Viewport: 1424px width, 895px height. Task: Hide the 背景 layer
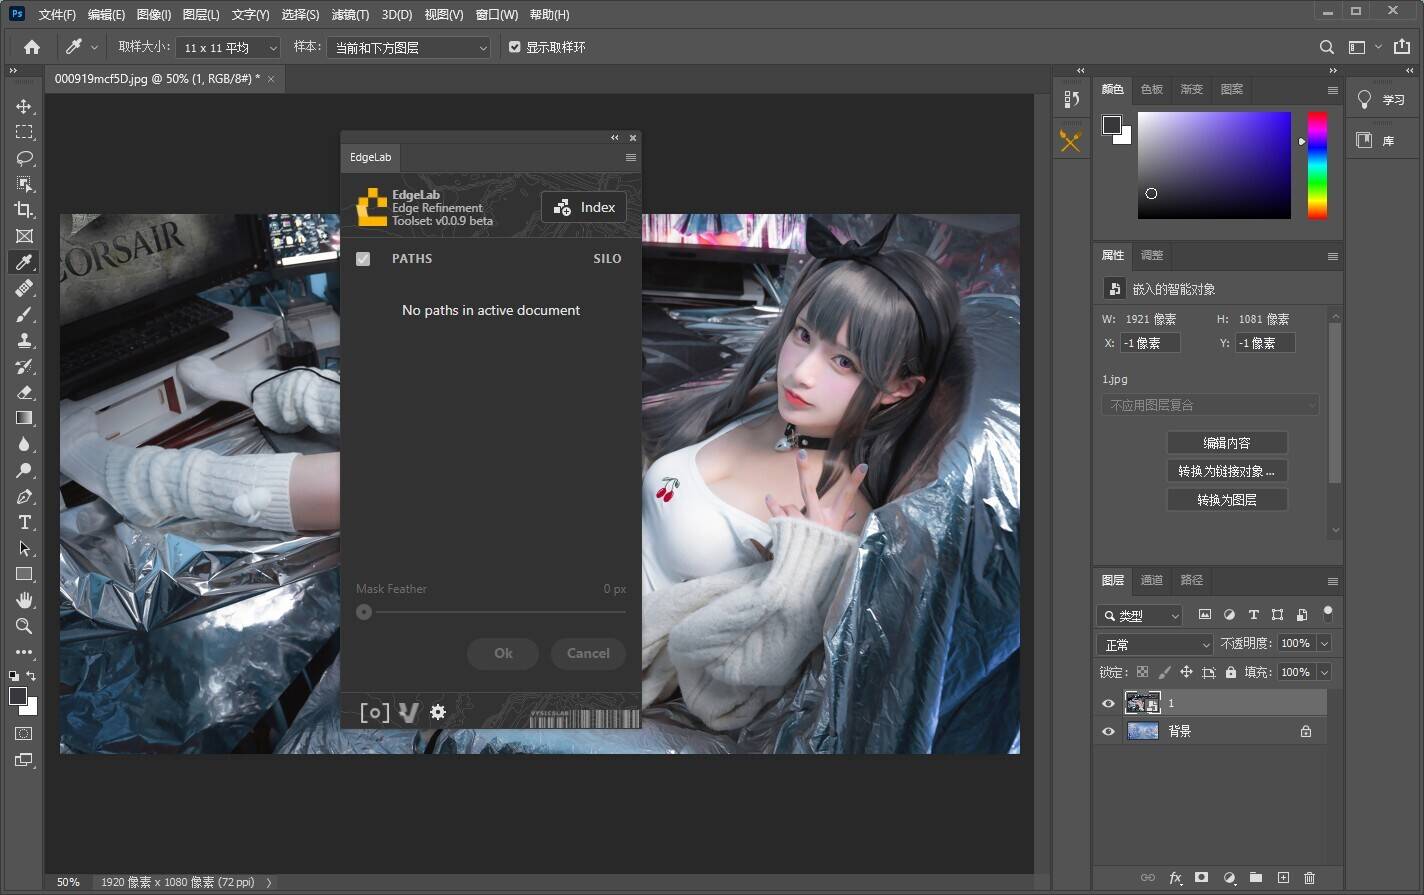coord(1108,731)
